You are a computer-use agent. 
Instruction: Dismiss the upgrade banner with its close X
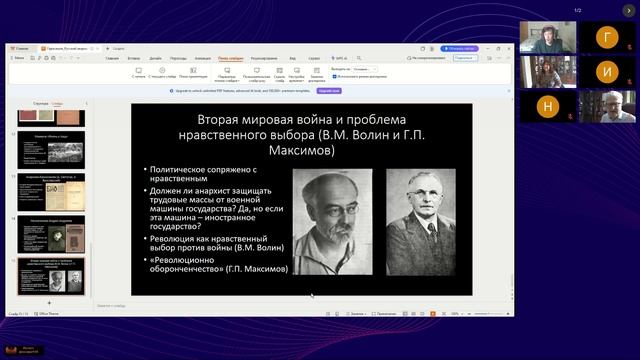click(509, 91)
